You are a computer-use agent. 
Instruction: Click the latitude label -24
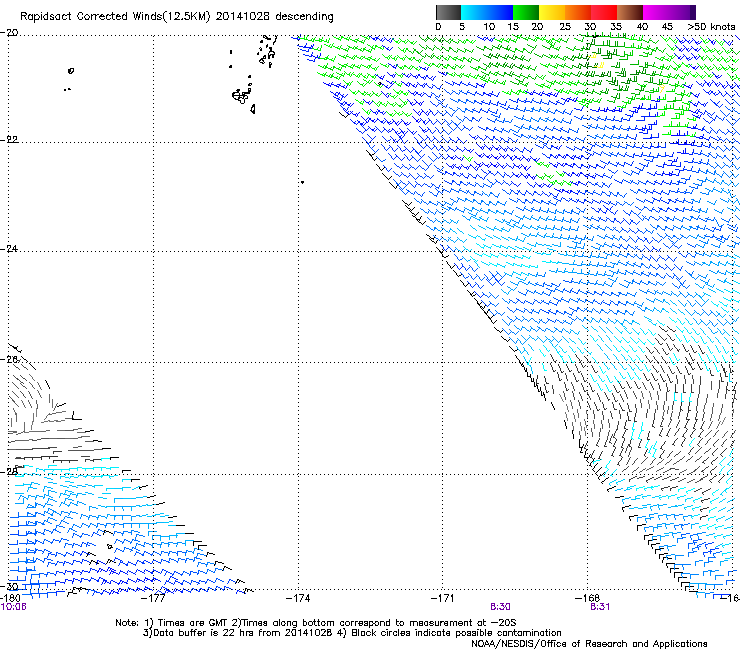click(10, 249)
